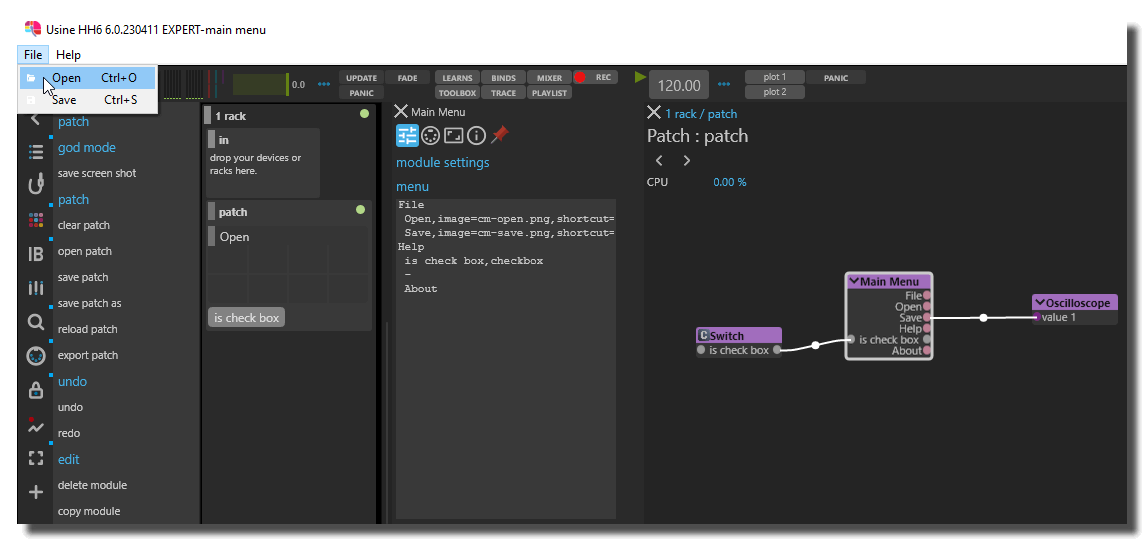Select plot 2 button
Screen dimensions: 1145x542
point(775,92)
